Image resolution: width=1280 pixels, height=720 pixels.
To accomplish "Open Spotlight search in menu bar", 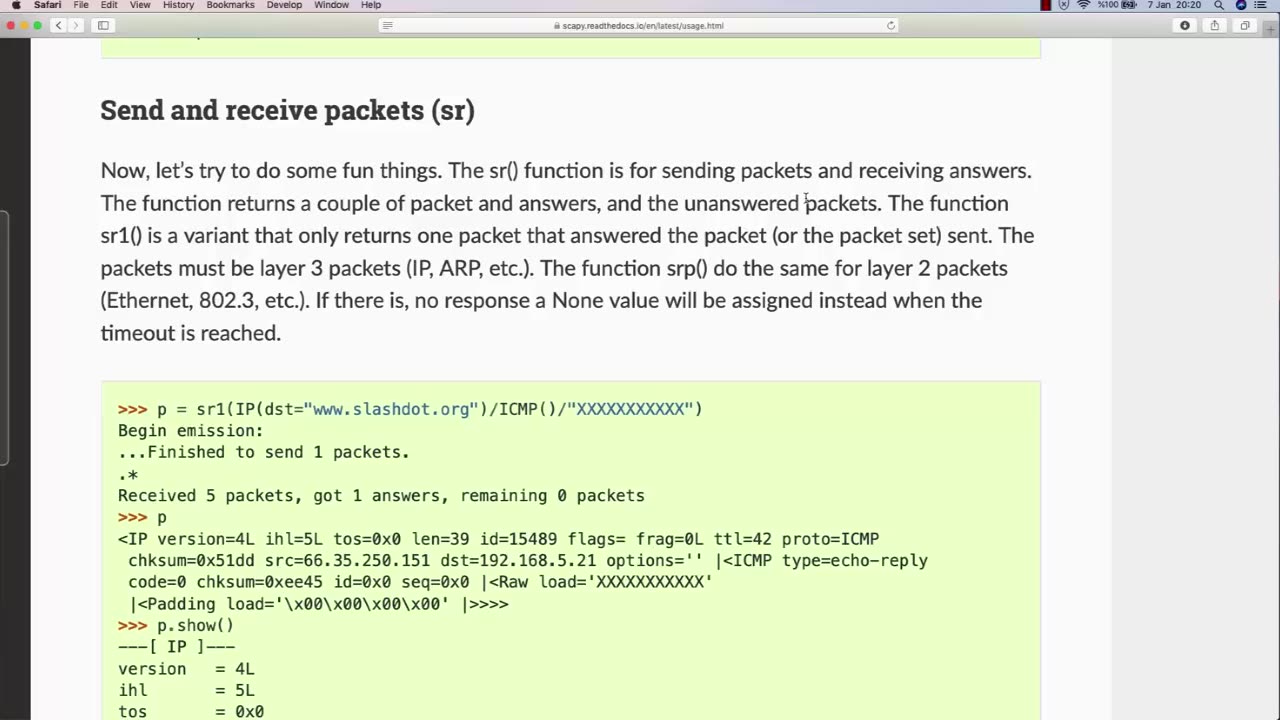I will [1219, 5].
